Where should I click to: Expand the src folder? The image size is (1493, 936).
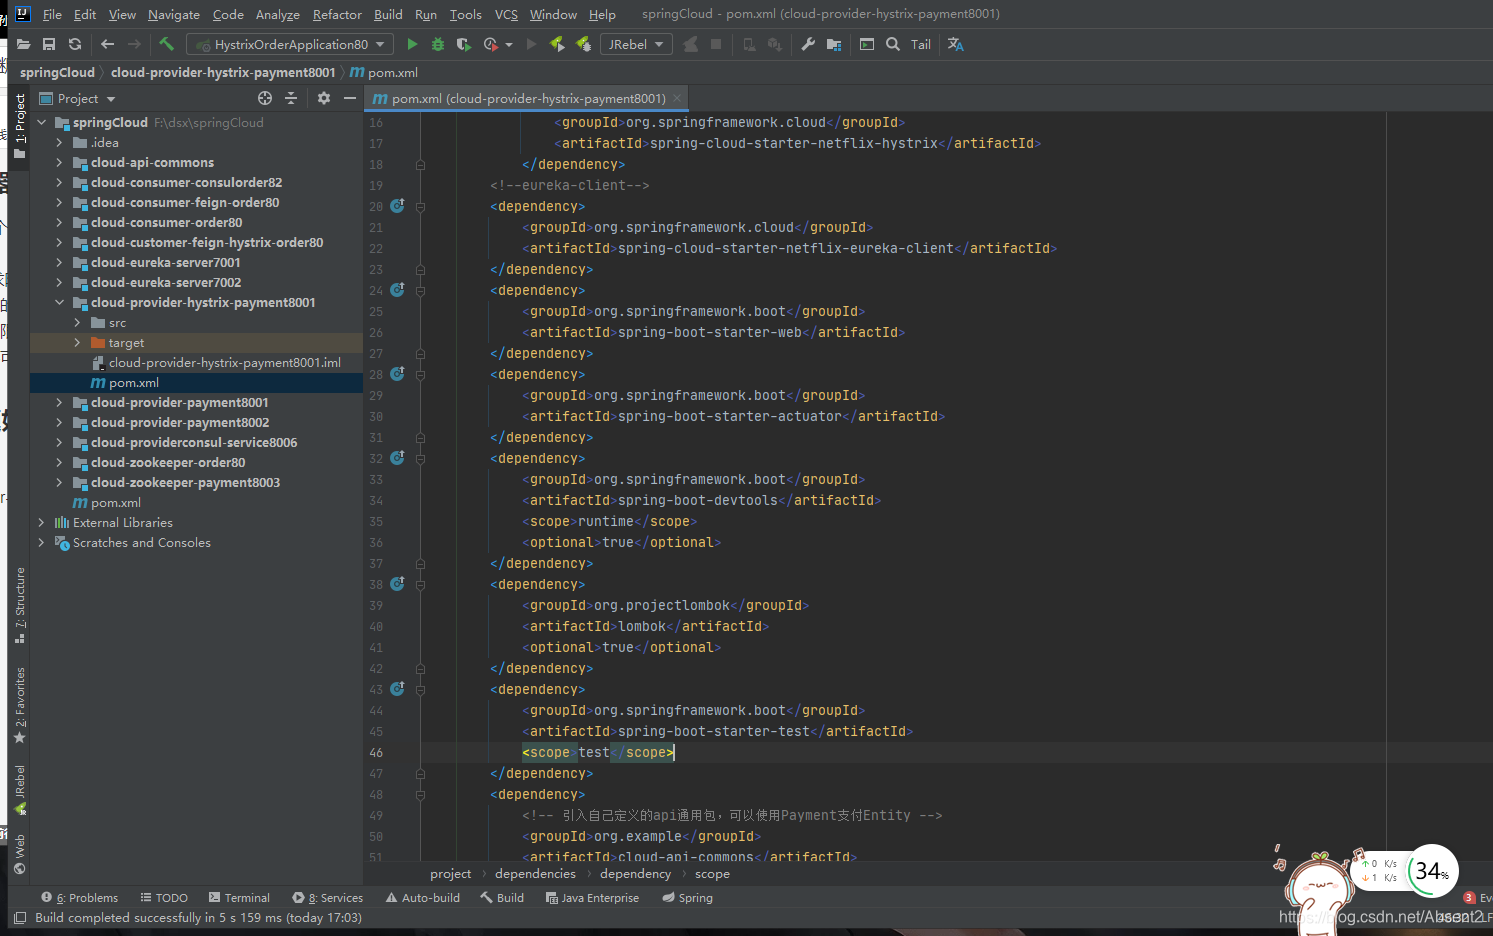77,322
